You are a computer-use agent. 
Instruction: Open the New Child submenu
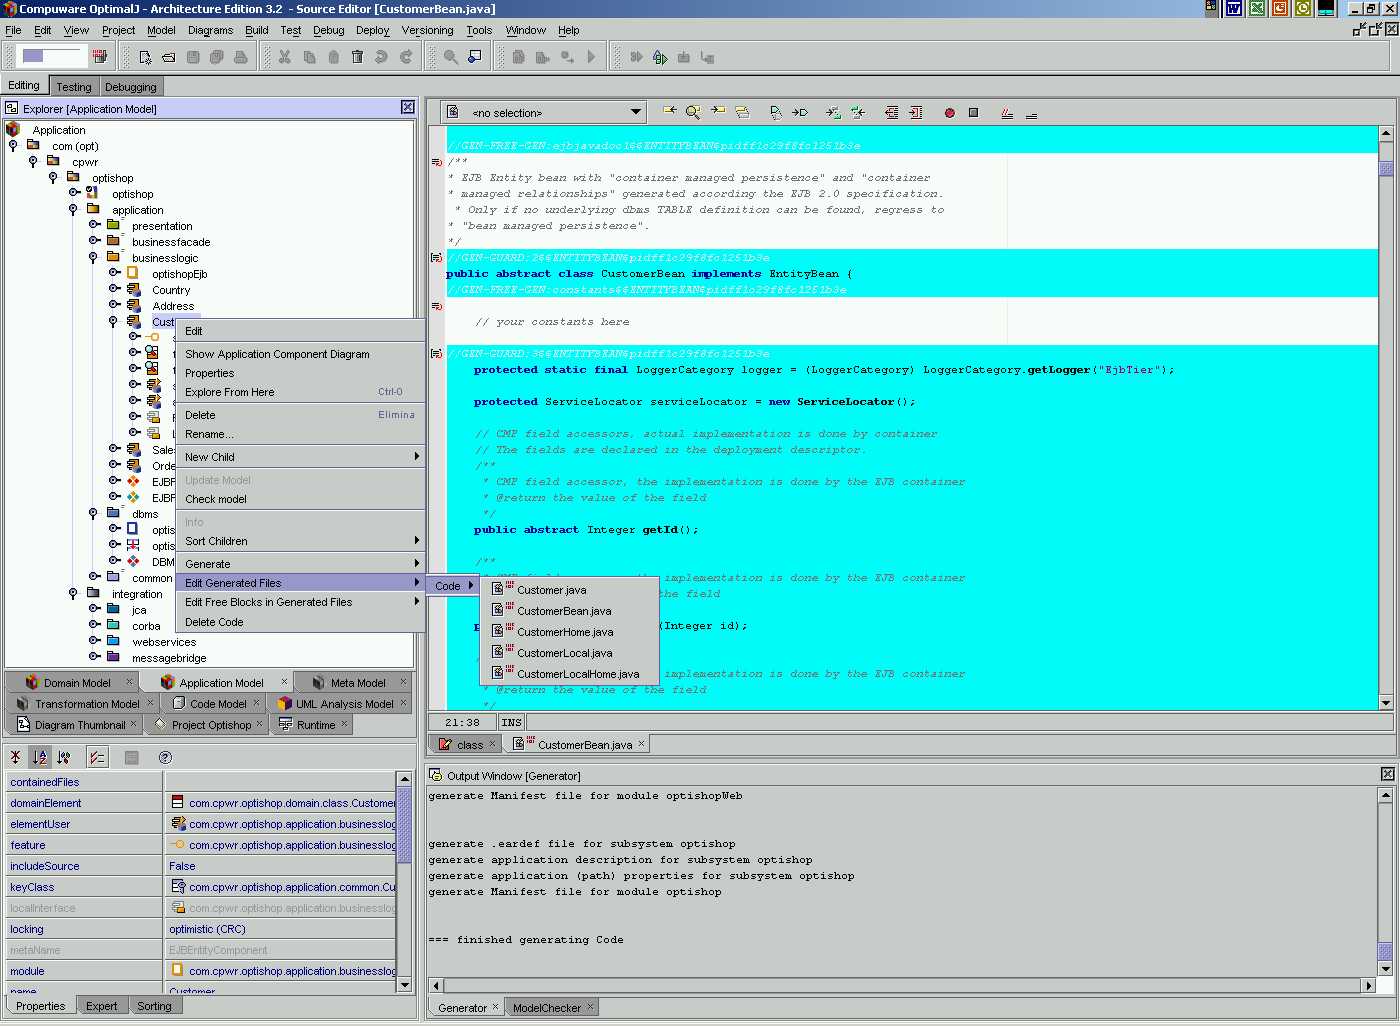click(x=300, y=457)
